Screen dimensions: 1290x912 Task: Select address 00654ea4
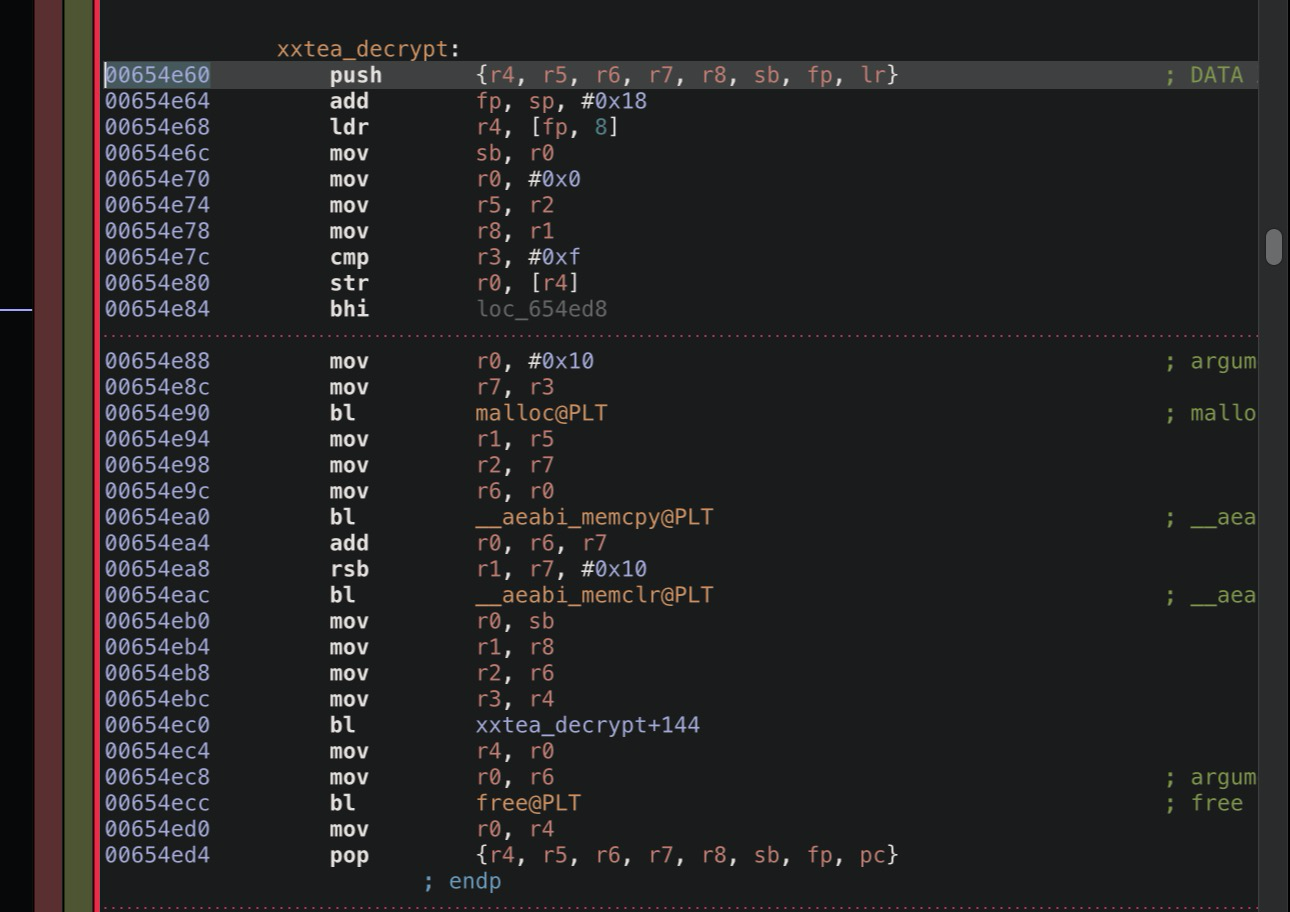pyautogui.click(x=158, y=543)
